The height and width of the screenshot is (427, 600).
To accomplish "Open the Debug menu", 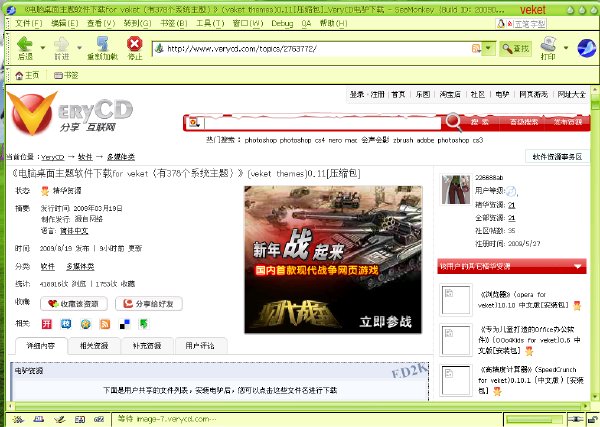I will point(282,23).
